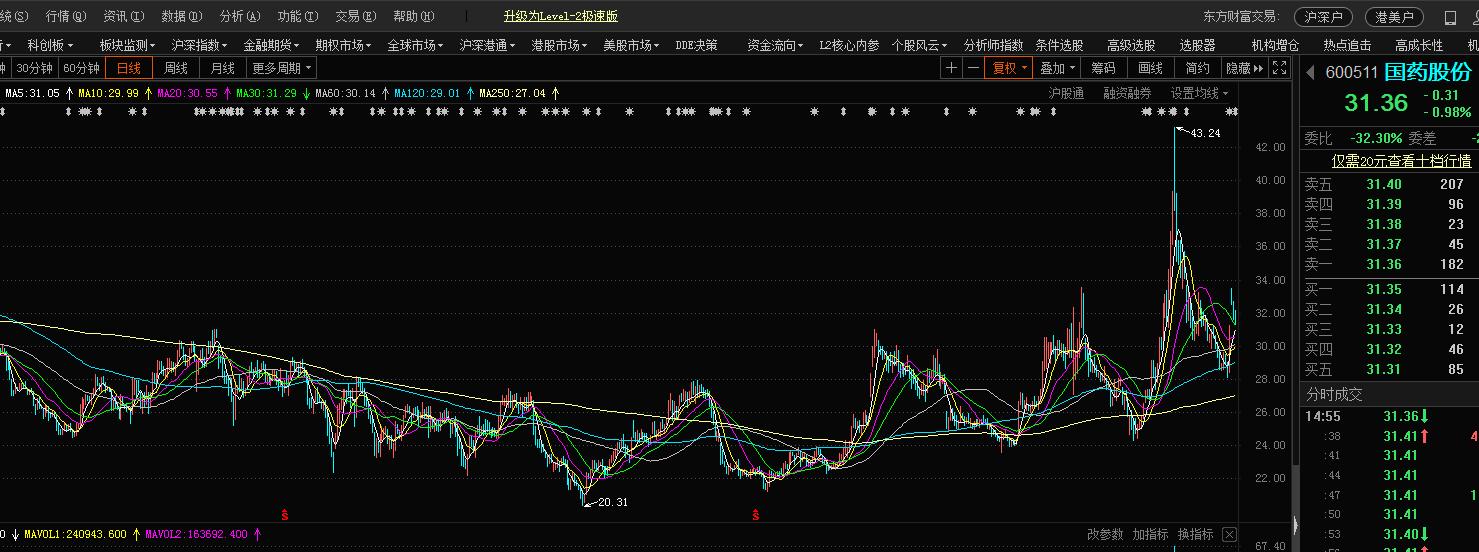This screenshot has height=552, width=1479.
Task: Toggle the 融资融券 margin indicator
Action: [x=1127, y=93]
